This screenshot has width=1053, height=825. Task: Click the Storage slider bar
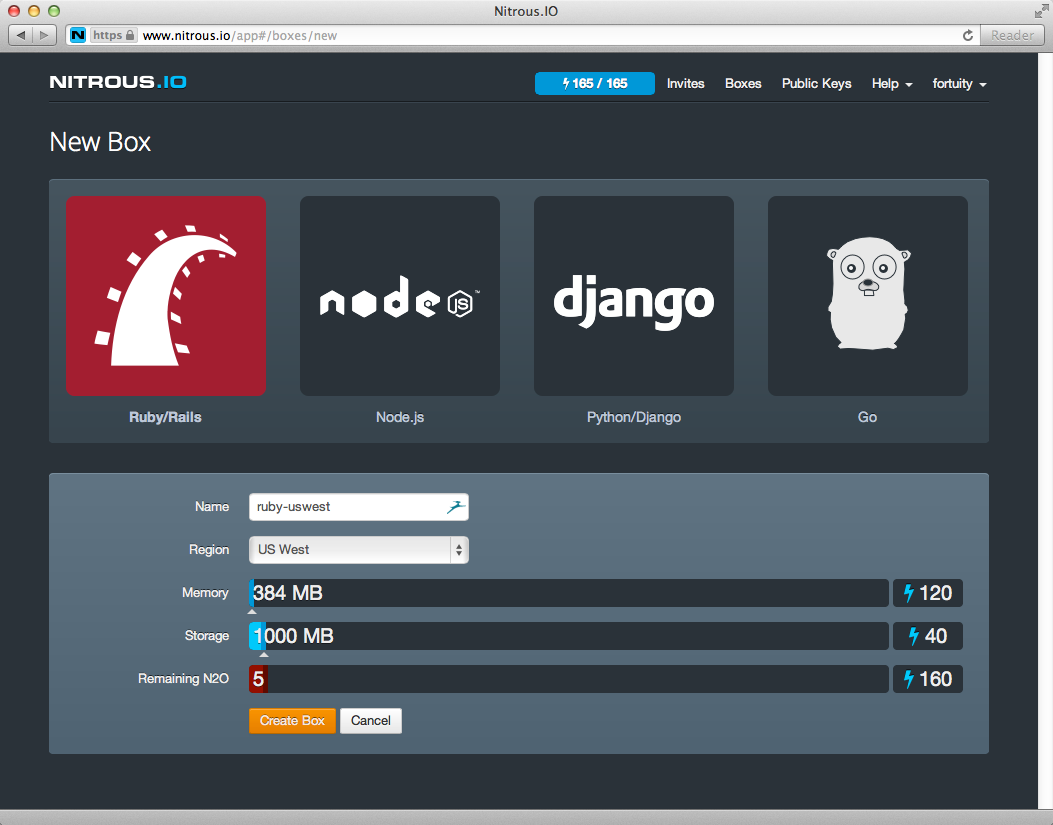[569, 636]
